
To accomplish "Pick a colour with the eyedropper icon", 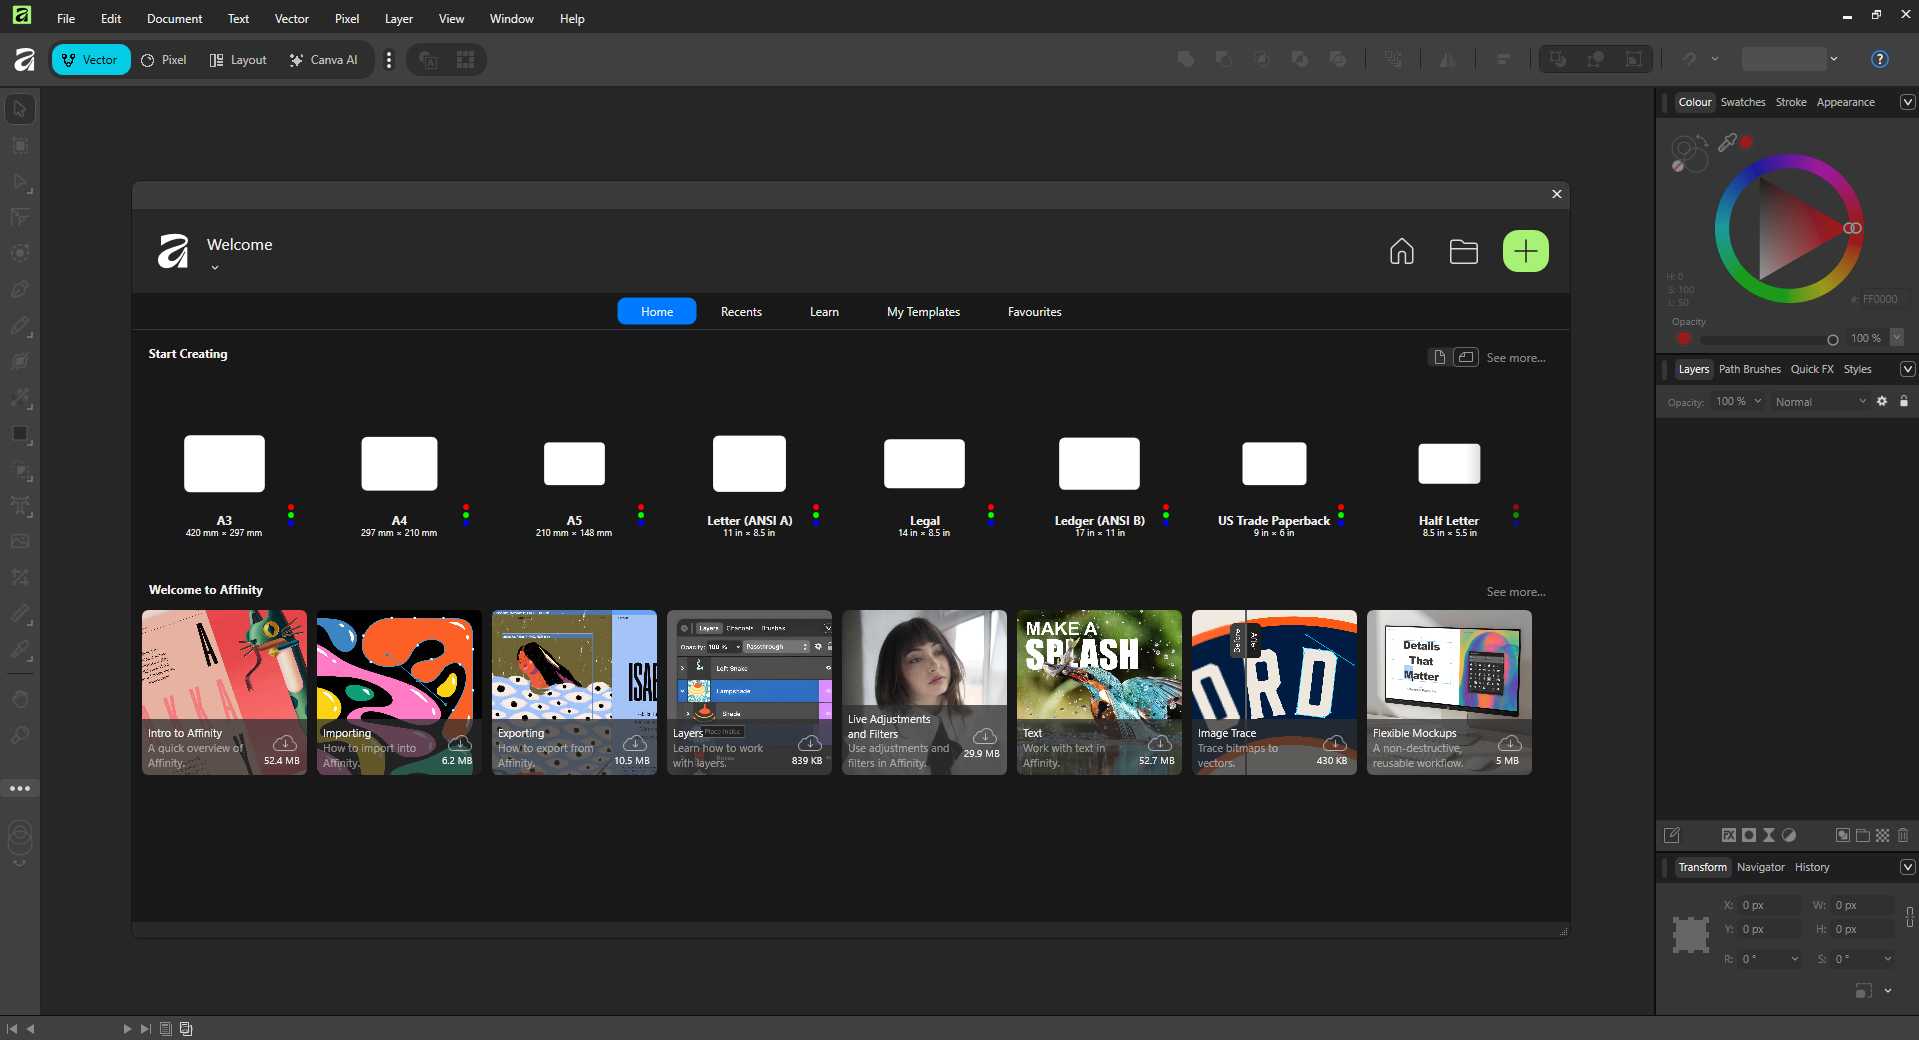I will coord(1727,143).
